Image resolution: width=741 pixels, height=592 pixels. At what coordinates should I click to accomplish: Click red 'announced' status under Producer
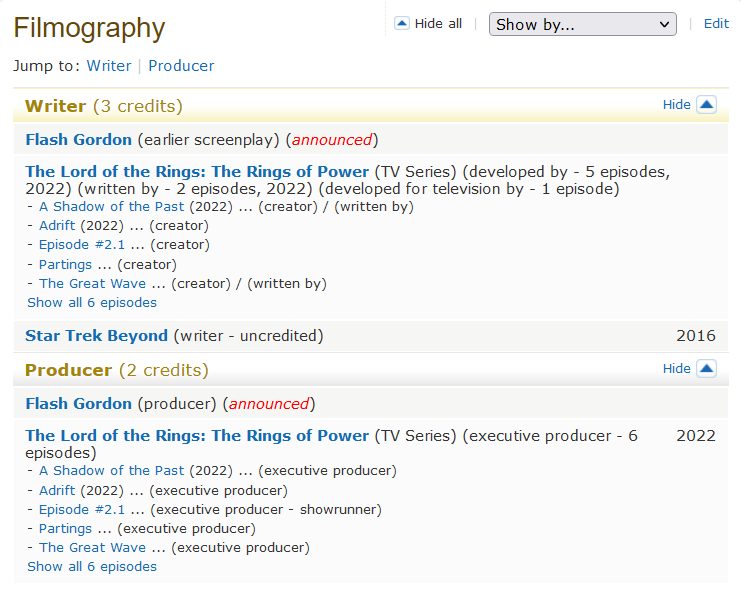(268, 404)
